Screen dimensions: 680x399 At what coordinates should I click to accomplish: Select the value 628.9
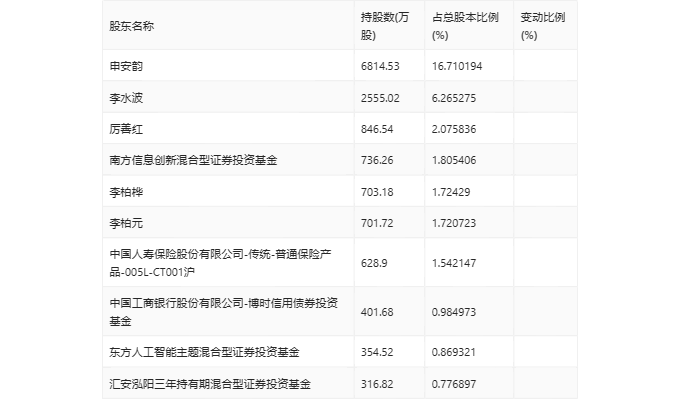pyautogui.click(x=374, y=263)
